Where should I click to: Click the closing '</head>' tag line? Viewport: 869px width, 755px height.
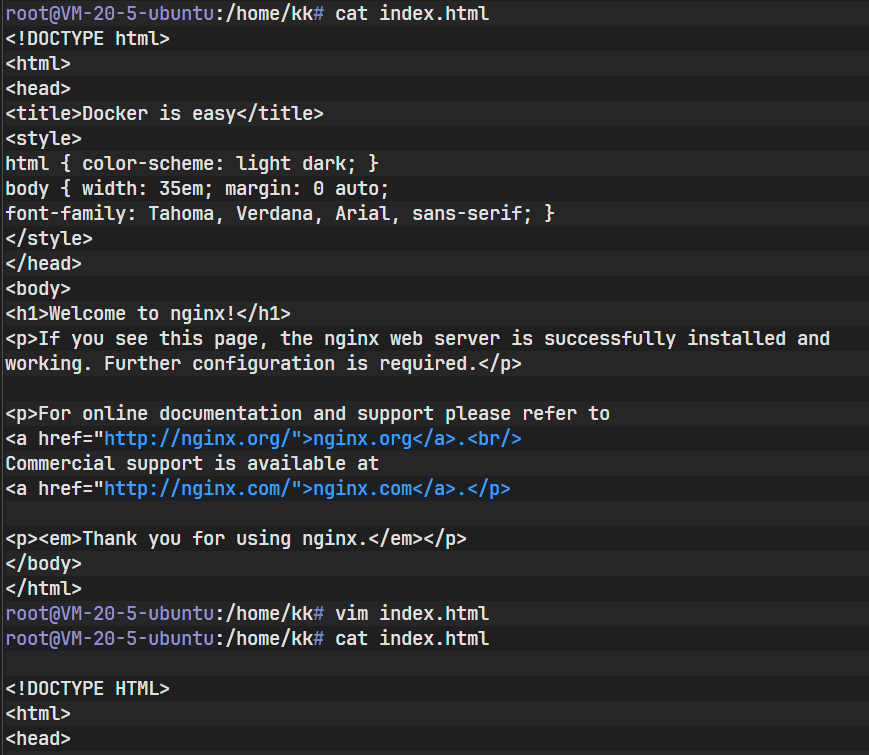44,263
